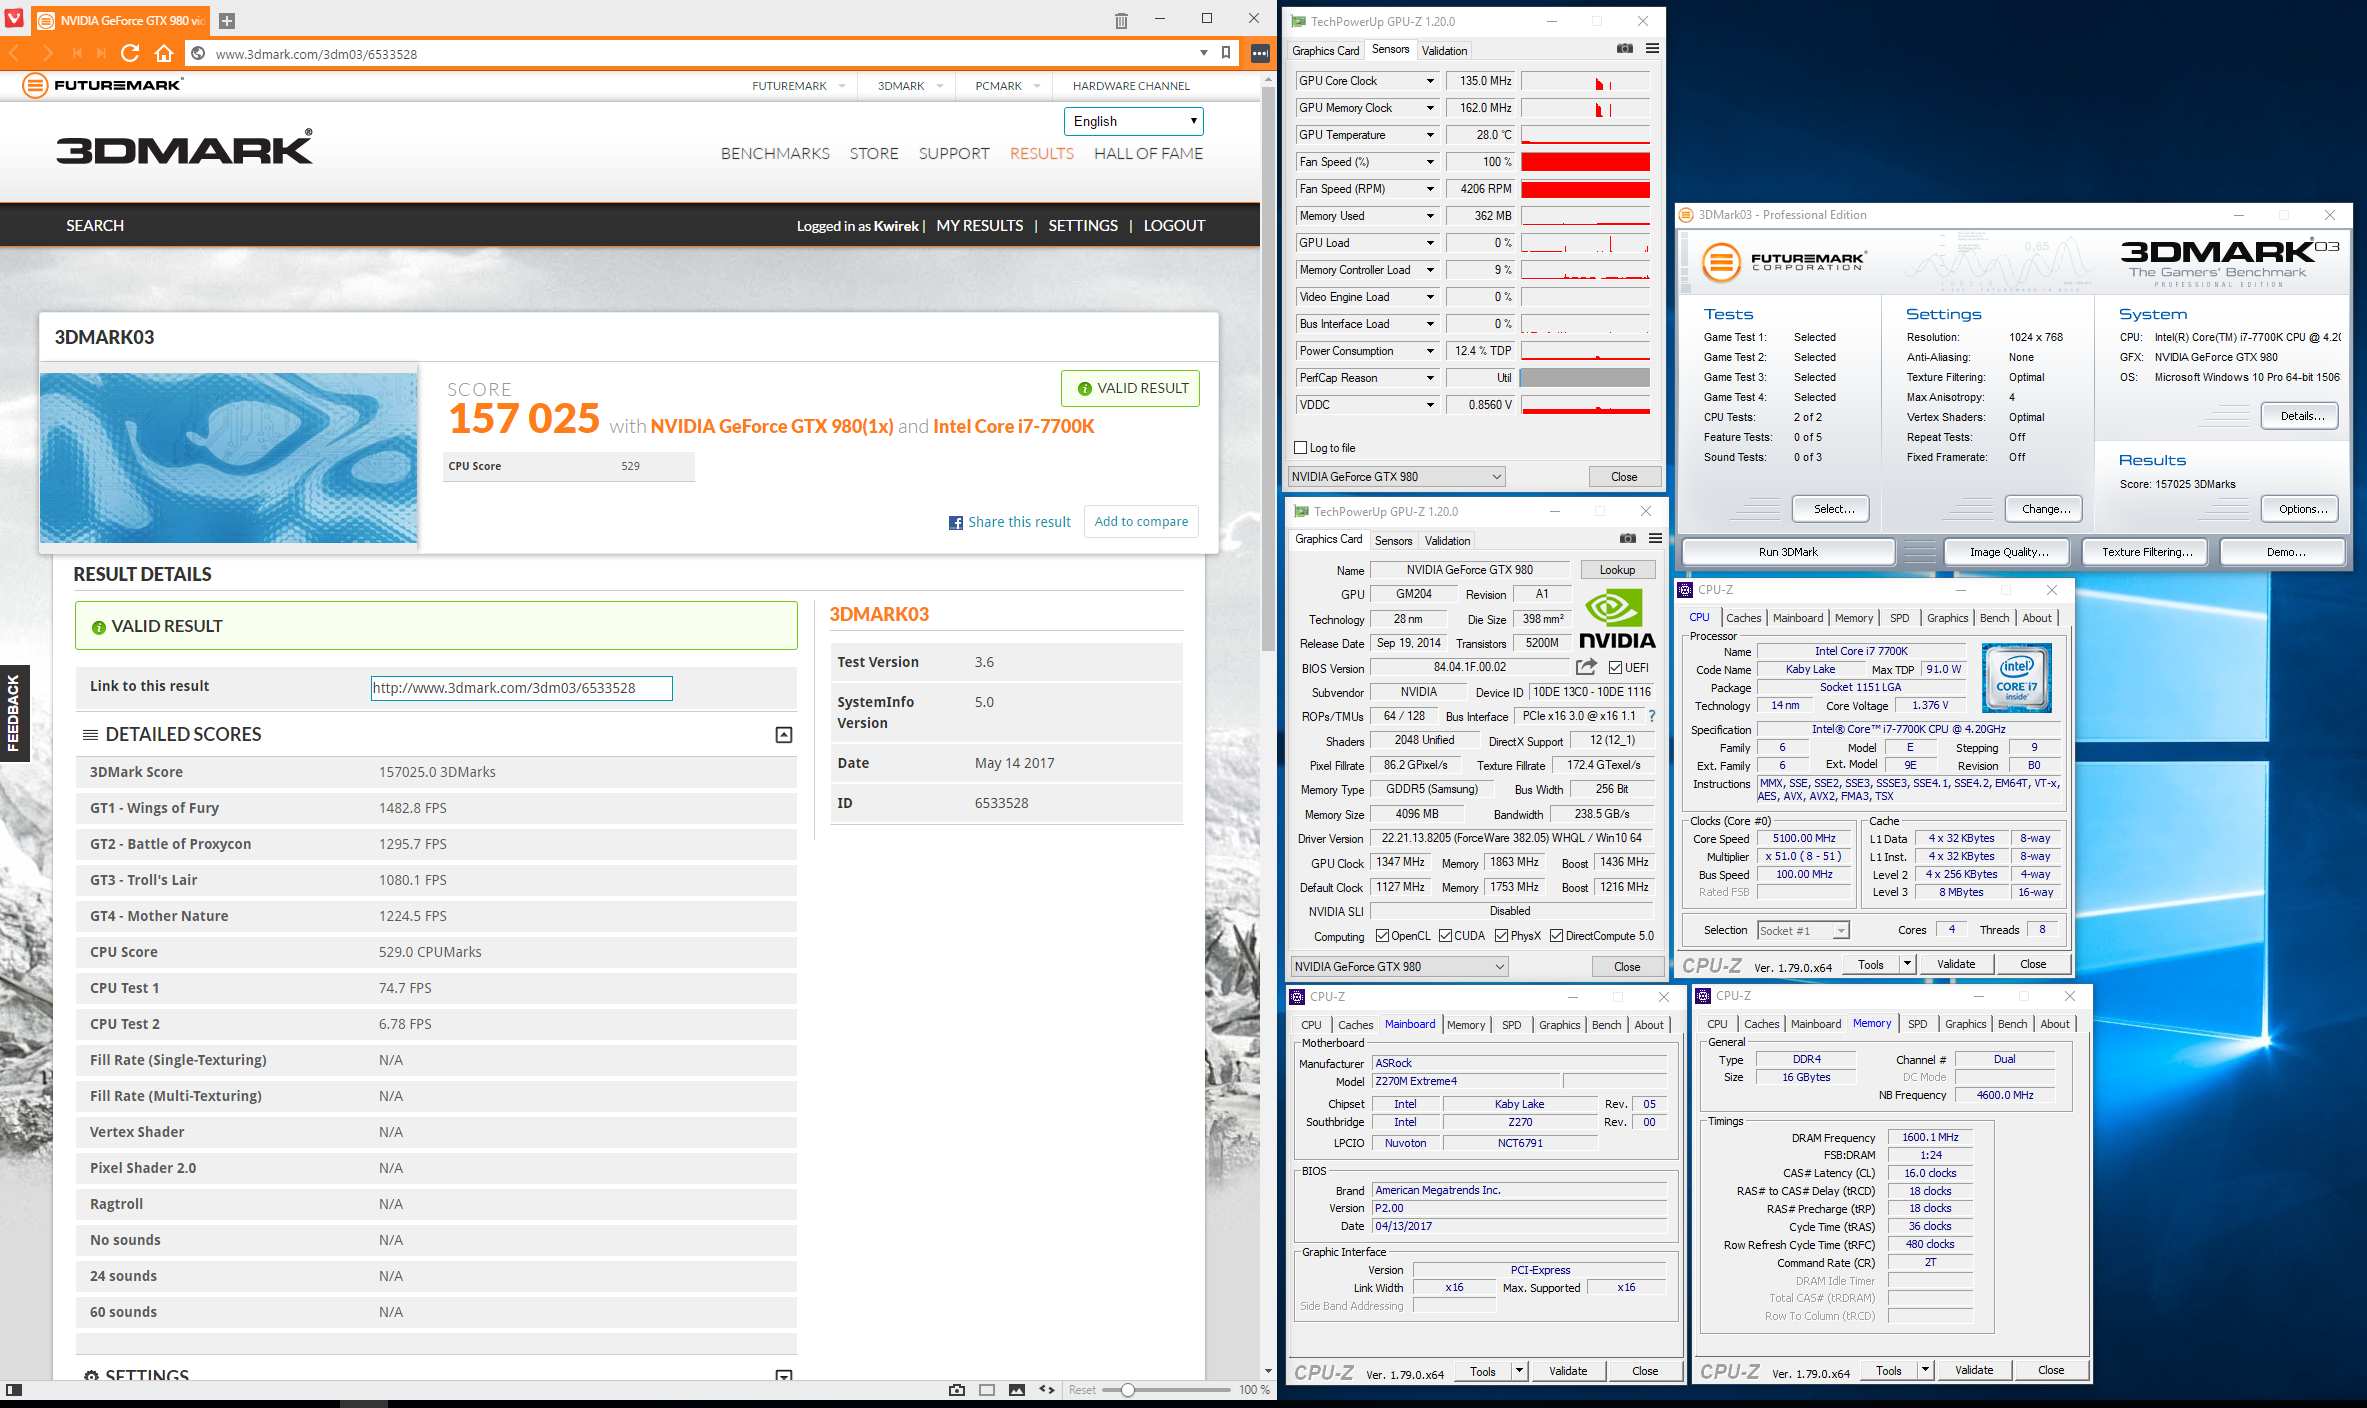Image resolution: width=2367 pixels, height=1408 pixels.
Task: Toggle the DirectCompute 5.0 checkbox
Action: 1556,936
